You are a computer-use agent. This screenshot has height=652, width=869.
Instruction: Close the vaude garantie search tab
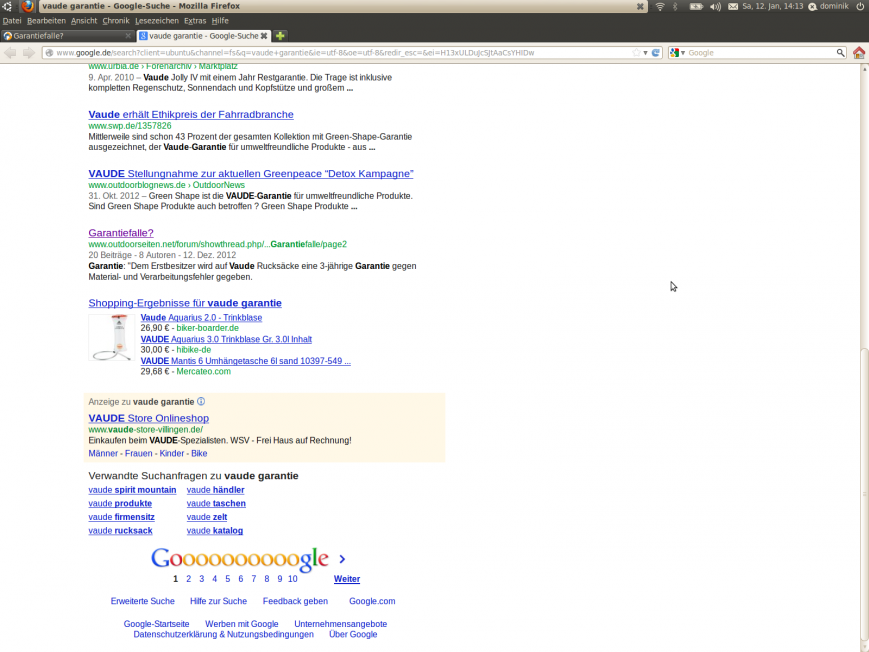(264, 35)
